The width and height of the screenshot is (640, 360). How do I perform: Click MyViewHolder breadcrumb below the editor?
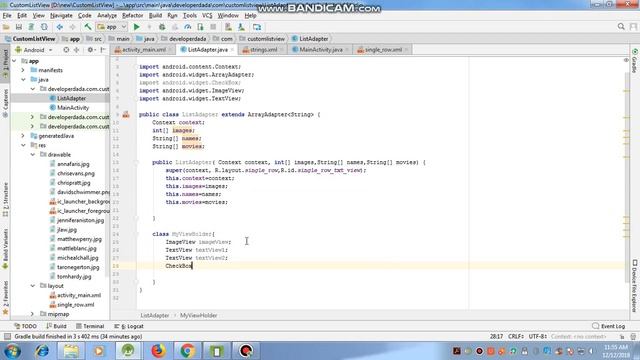[198, 316]
